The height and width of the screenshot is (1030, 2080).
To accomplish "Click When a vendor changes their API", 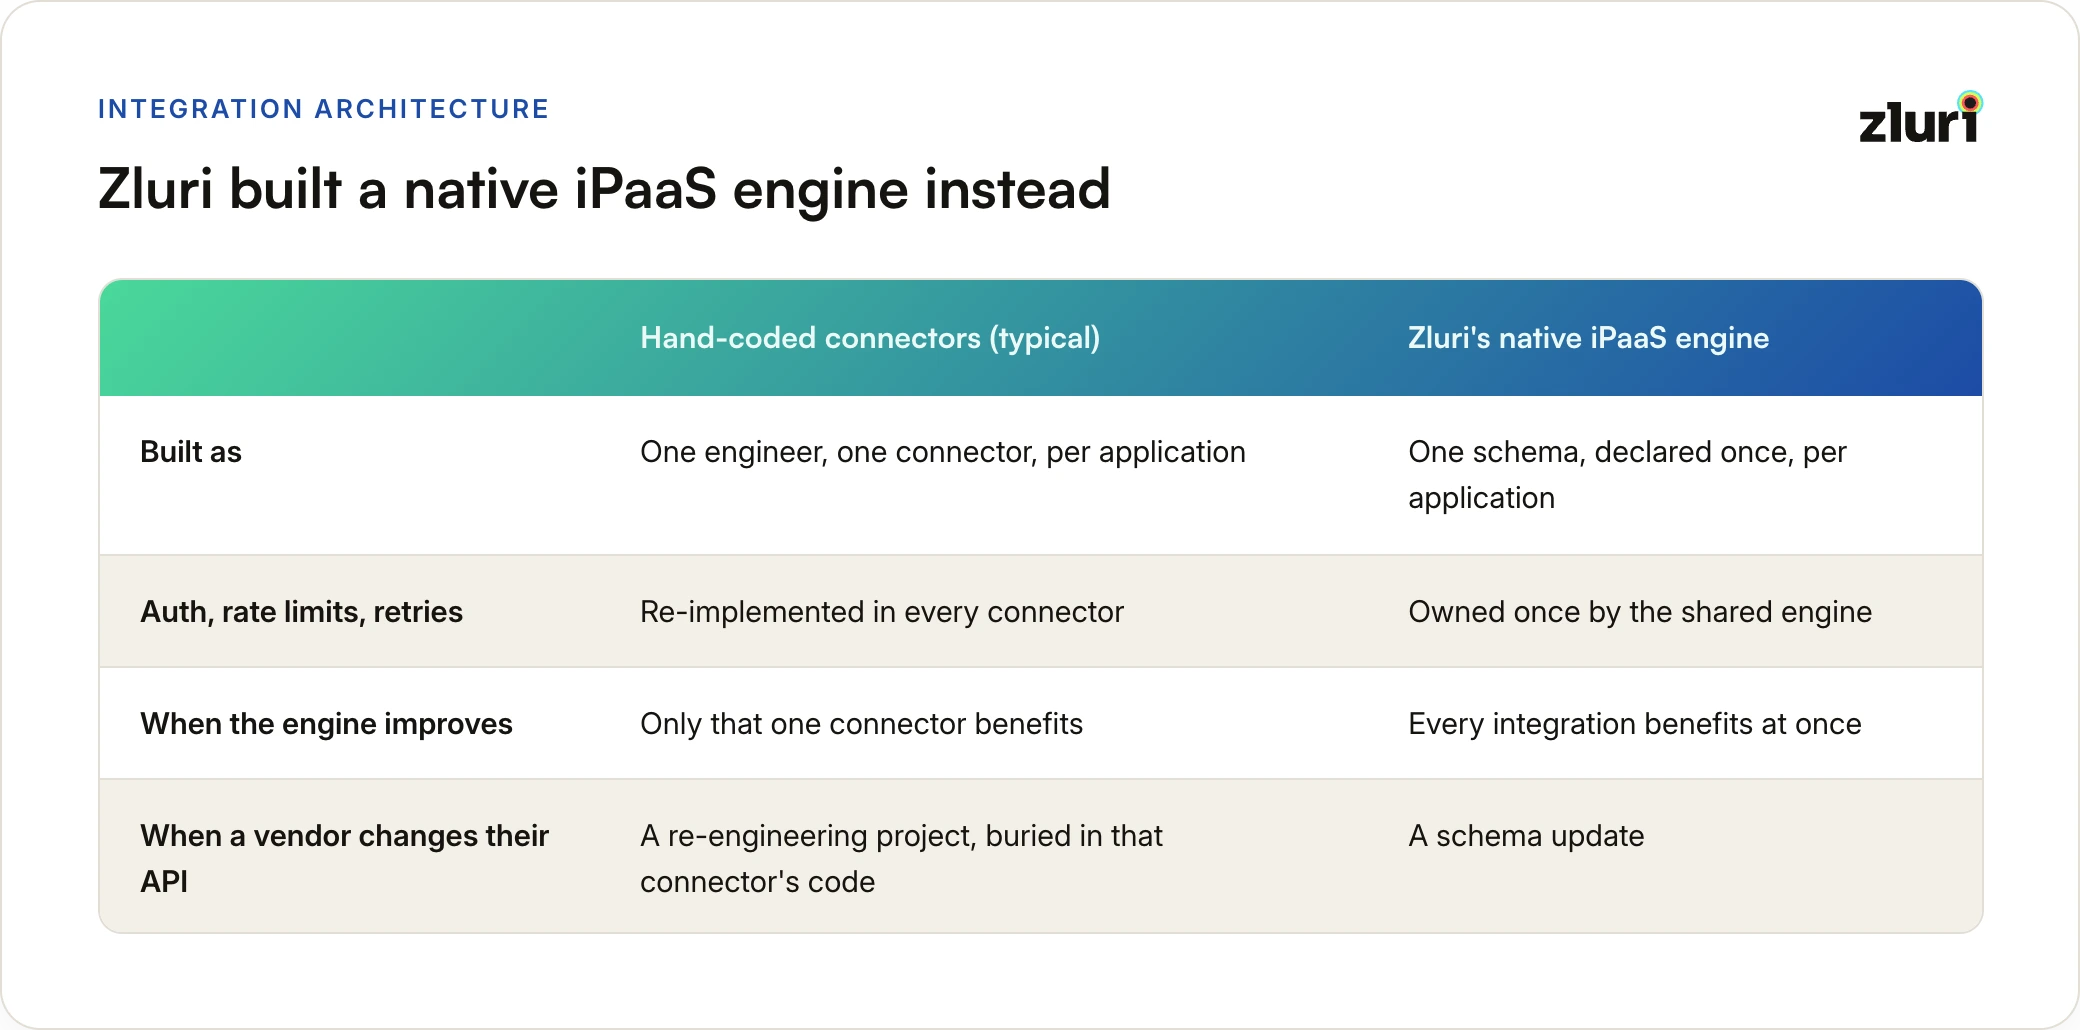I will tap(344, 858).
